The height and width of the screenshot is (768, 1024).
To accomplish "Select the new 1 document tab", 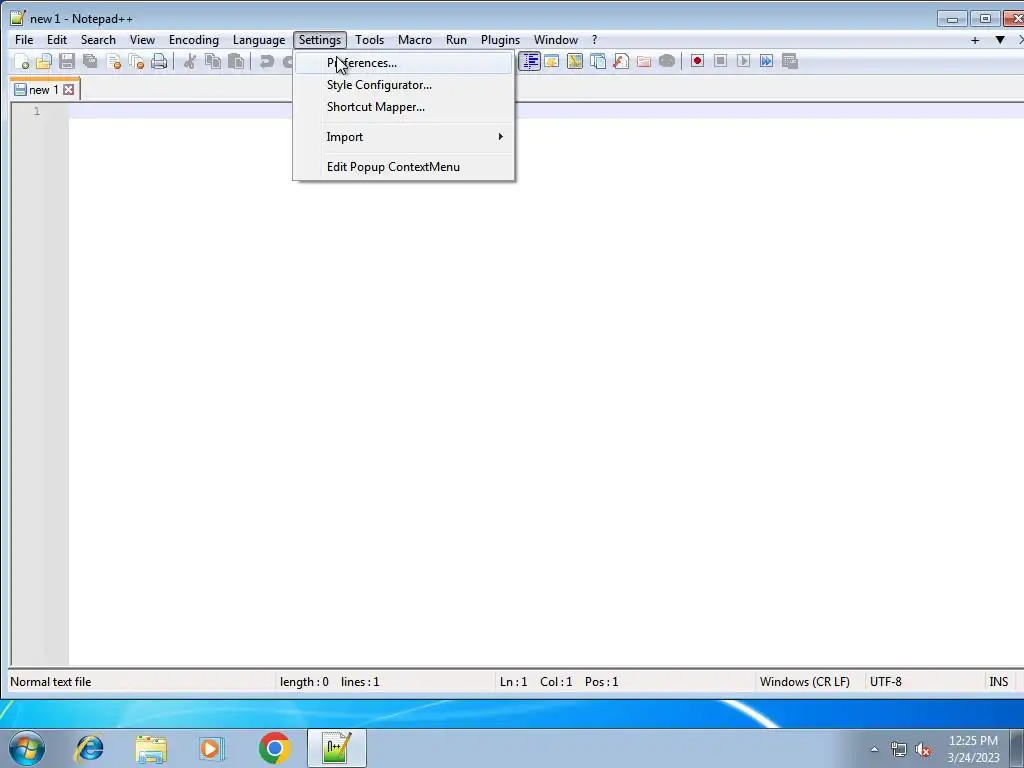I will [43, 89].
